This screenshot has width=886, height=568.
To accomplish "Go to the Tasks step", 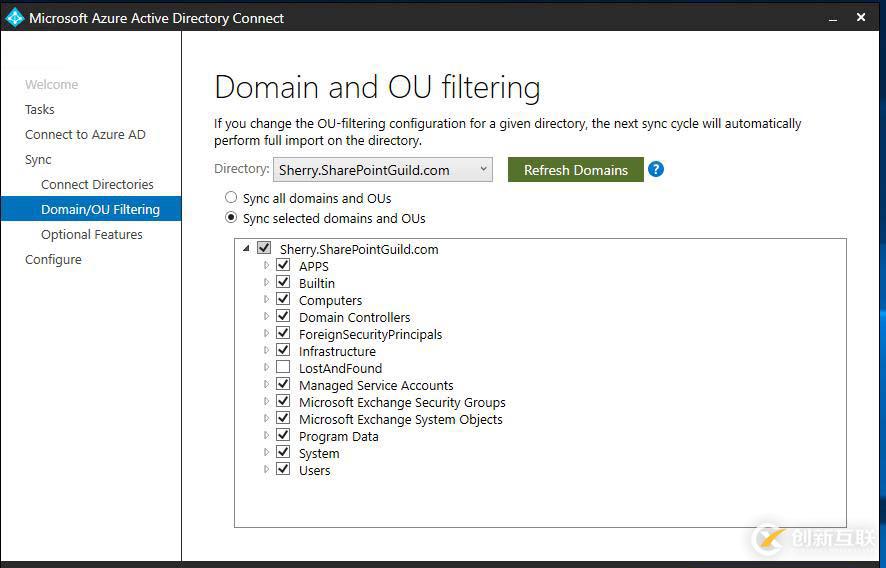I will click(x=40, y=109).
